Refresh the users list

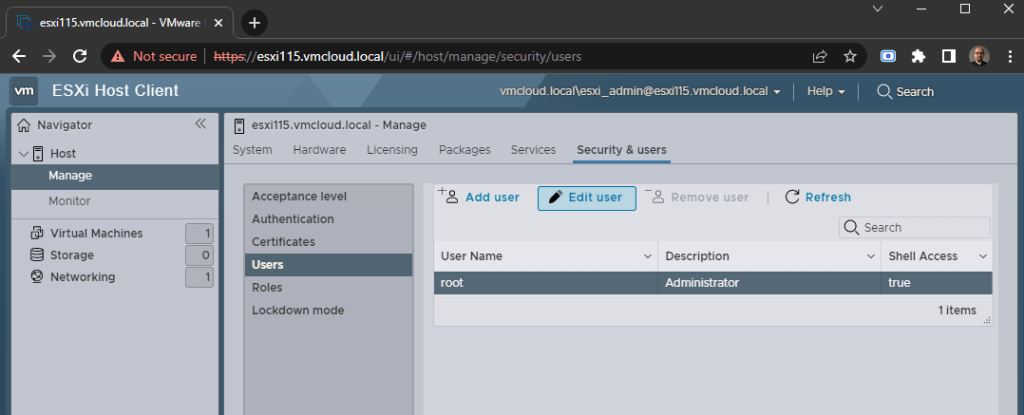click(817, 197)
